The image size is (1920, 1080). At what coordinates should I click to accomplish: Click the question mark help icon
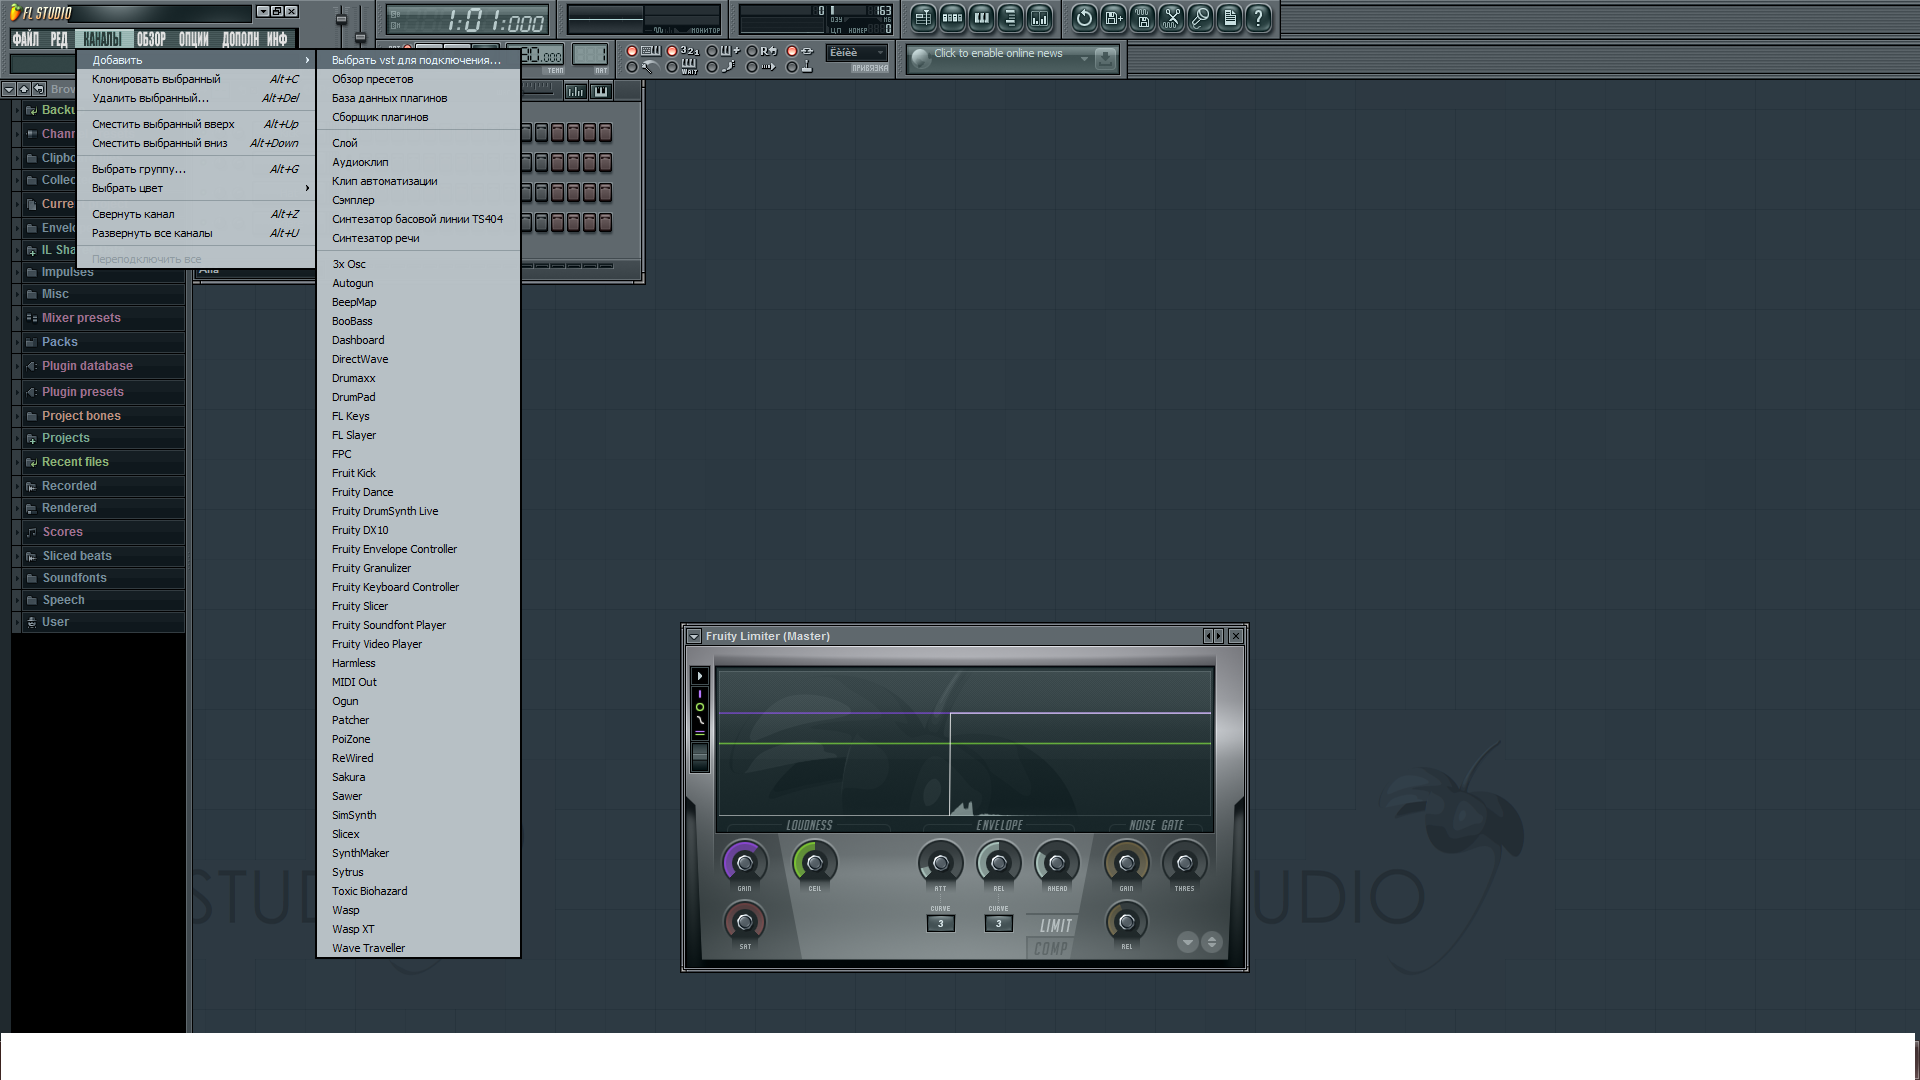[x=1258, y=18]
